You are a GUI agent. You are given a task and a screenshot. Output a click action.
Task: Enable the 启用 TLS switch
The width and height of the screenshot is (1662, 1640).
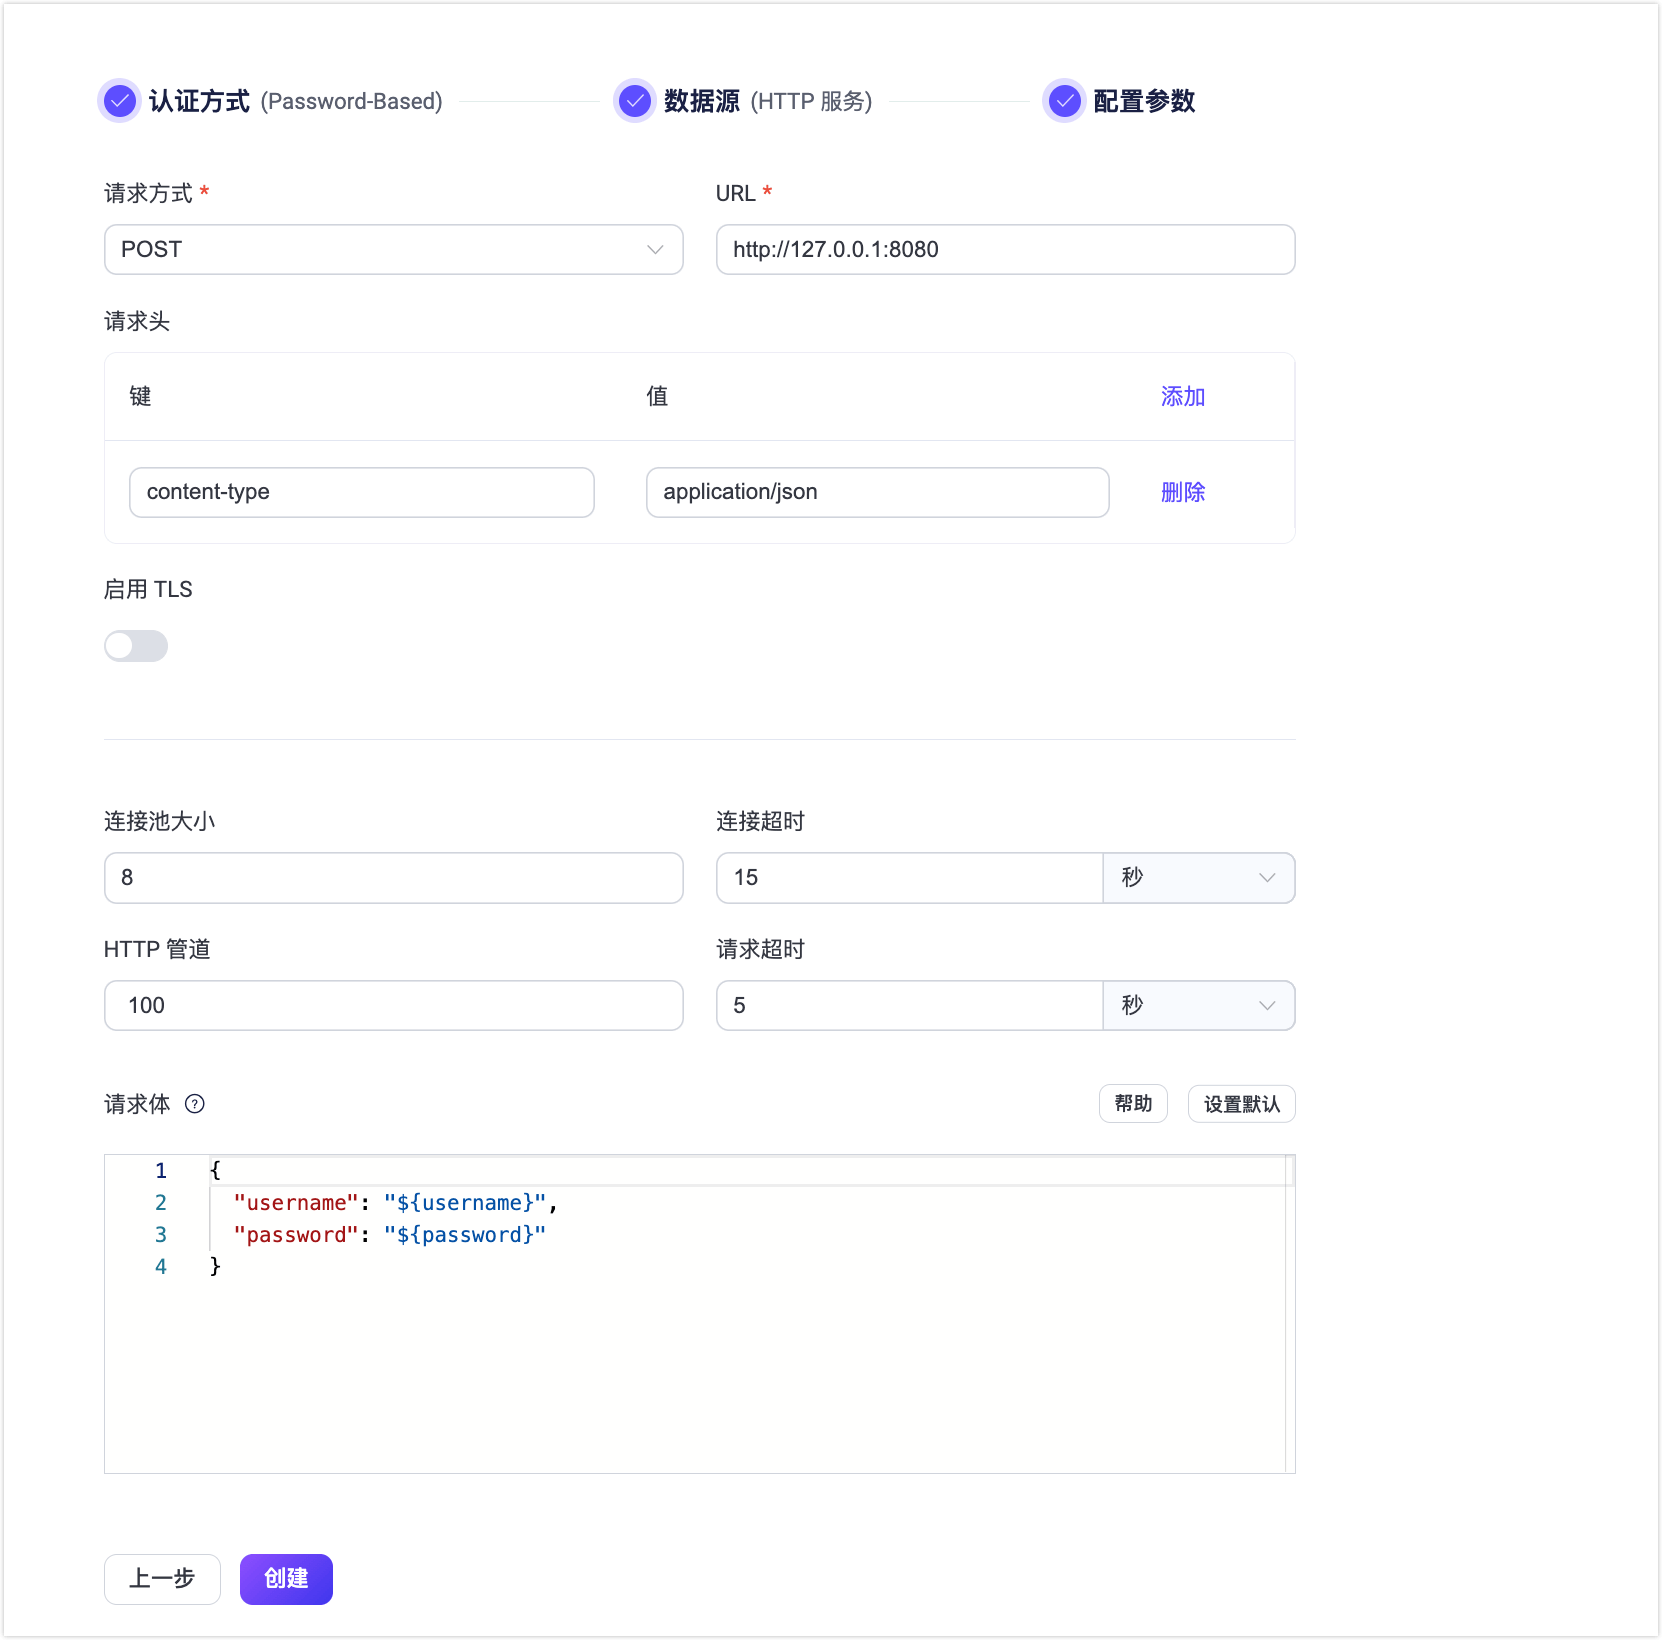tap(136, 646)
